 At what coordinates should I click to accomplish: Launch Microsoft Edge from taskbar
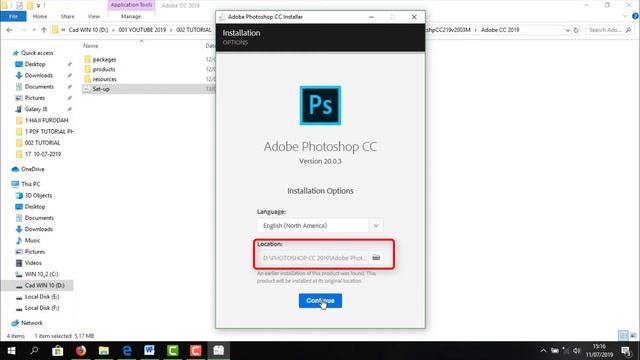click(127, 351)
